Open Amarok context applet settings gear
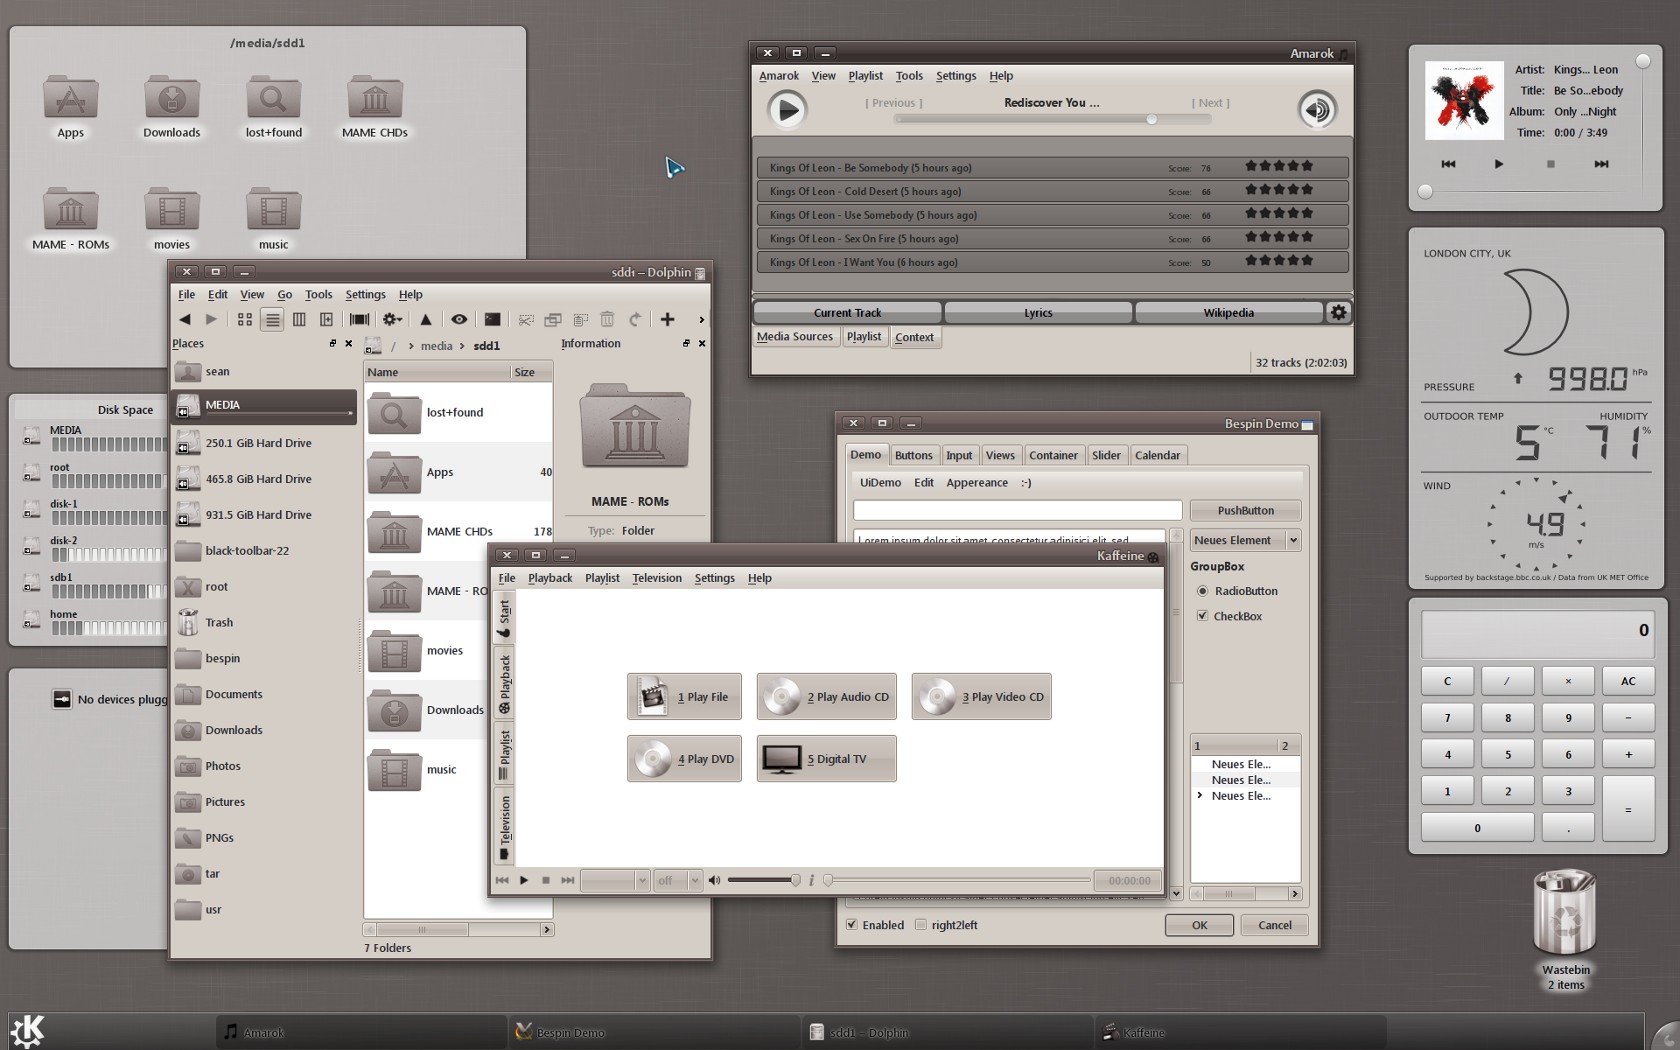1680x1050 pixels. (1338, 312)
